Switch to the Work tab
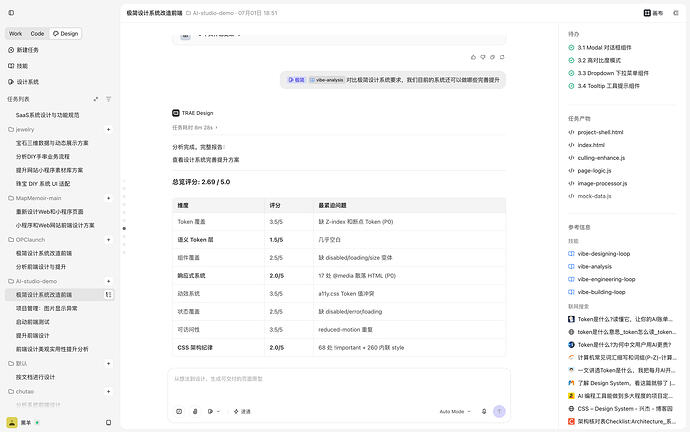690x432 pixels. click(15, 33)
